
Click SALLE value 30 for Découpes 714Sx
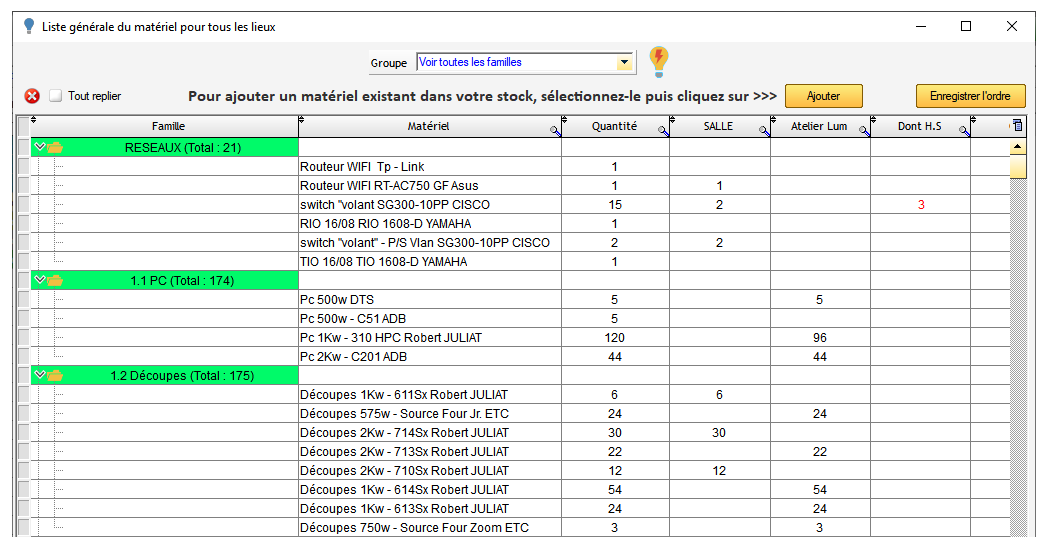tap(718, 433)
